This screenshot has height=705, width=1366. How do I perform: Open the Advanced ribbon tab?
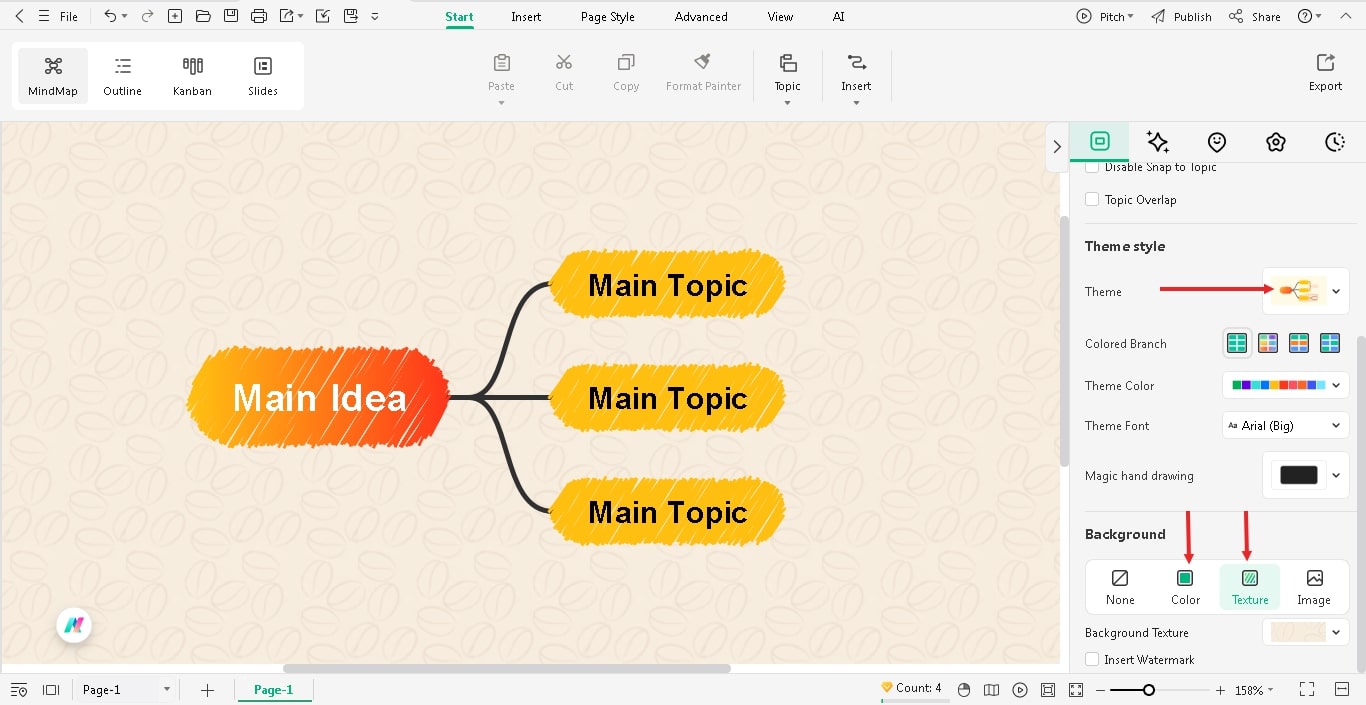pyautogui.click(x=701, y=17)
